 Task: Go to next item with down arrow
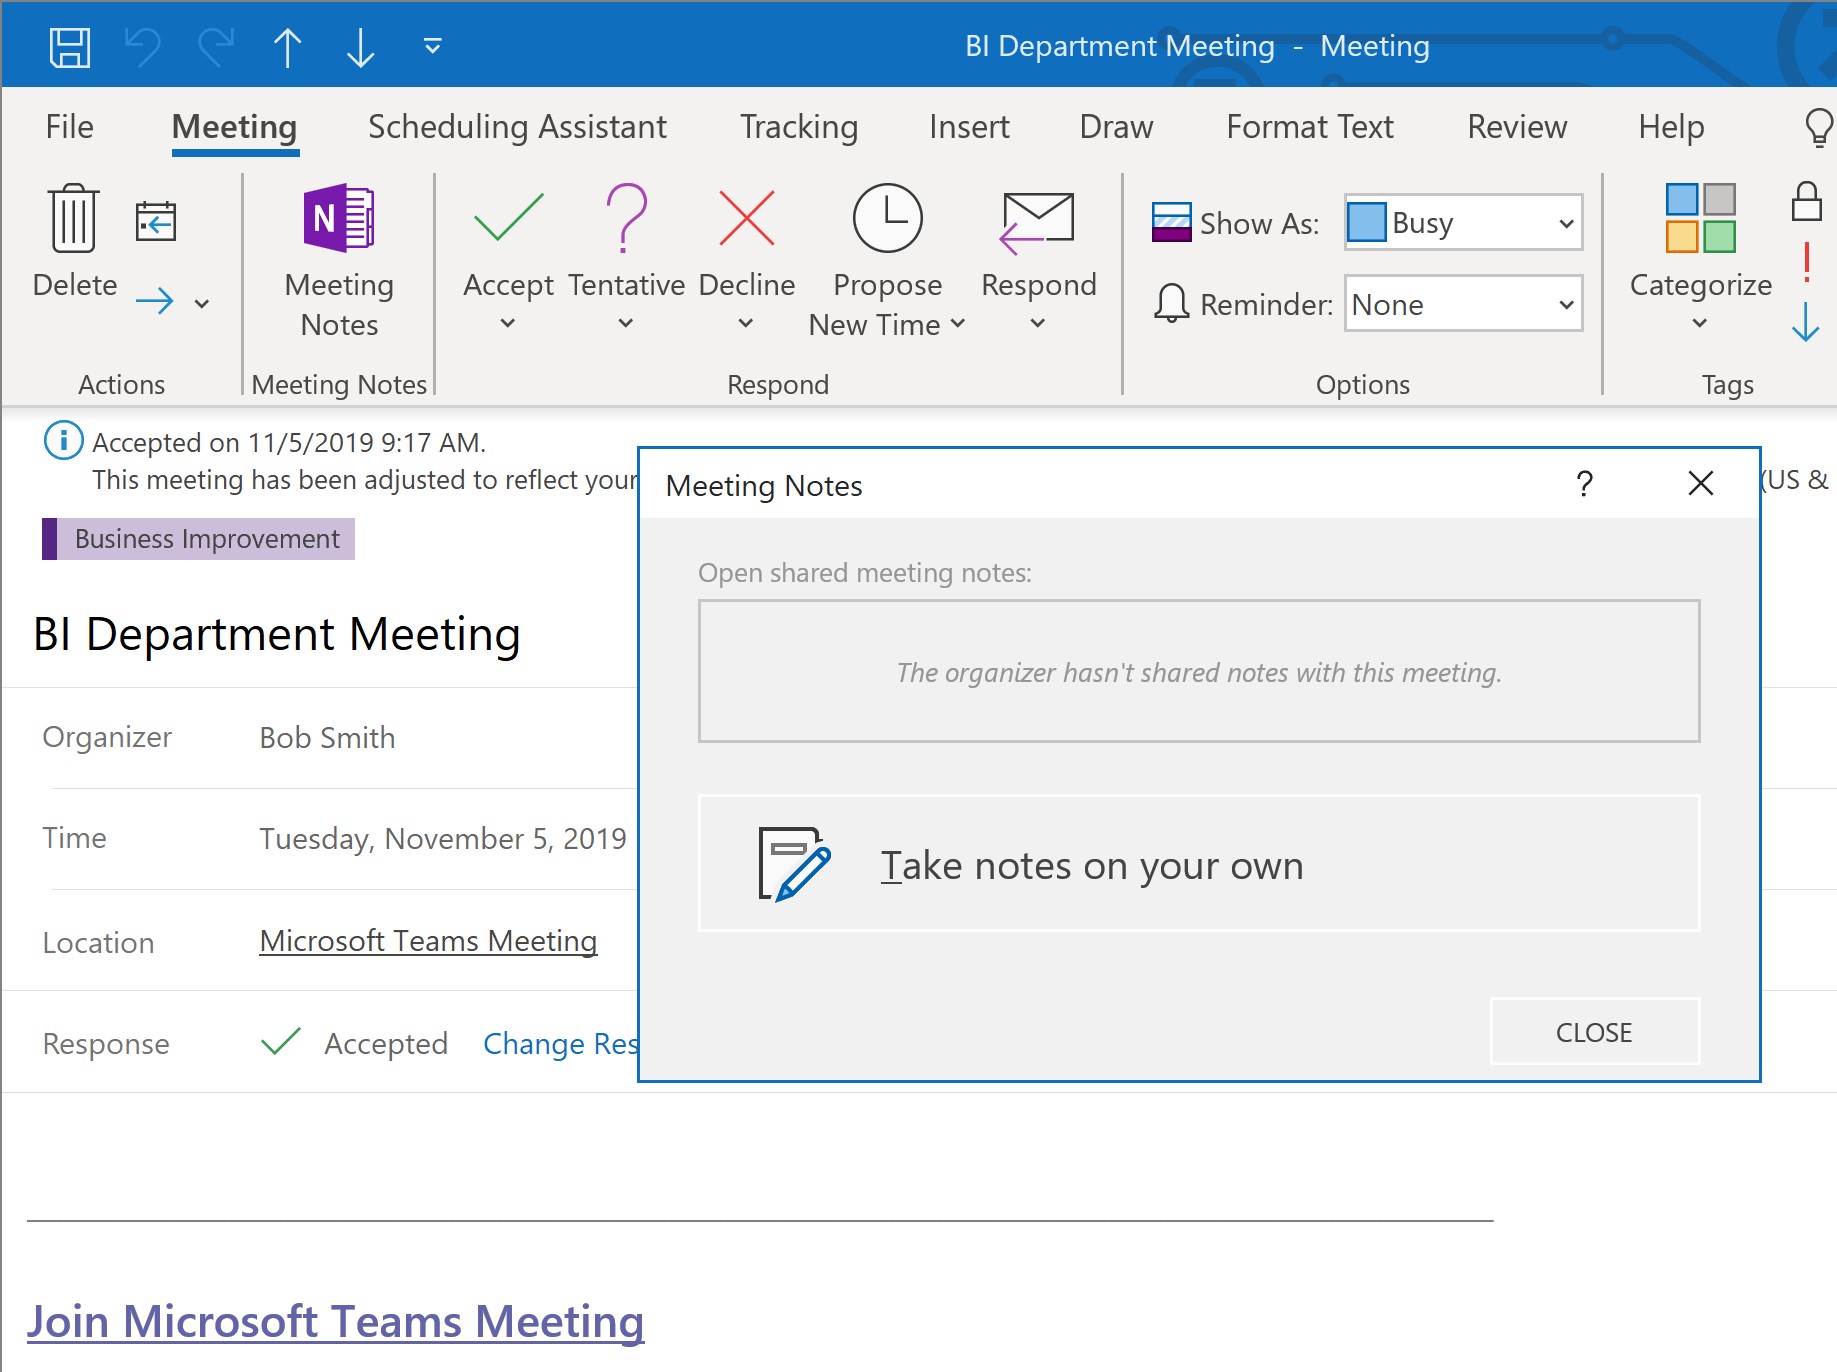pyautogui.click(x=360, y=47)
